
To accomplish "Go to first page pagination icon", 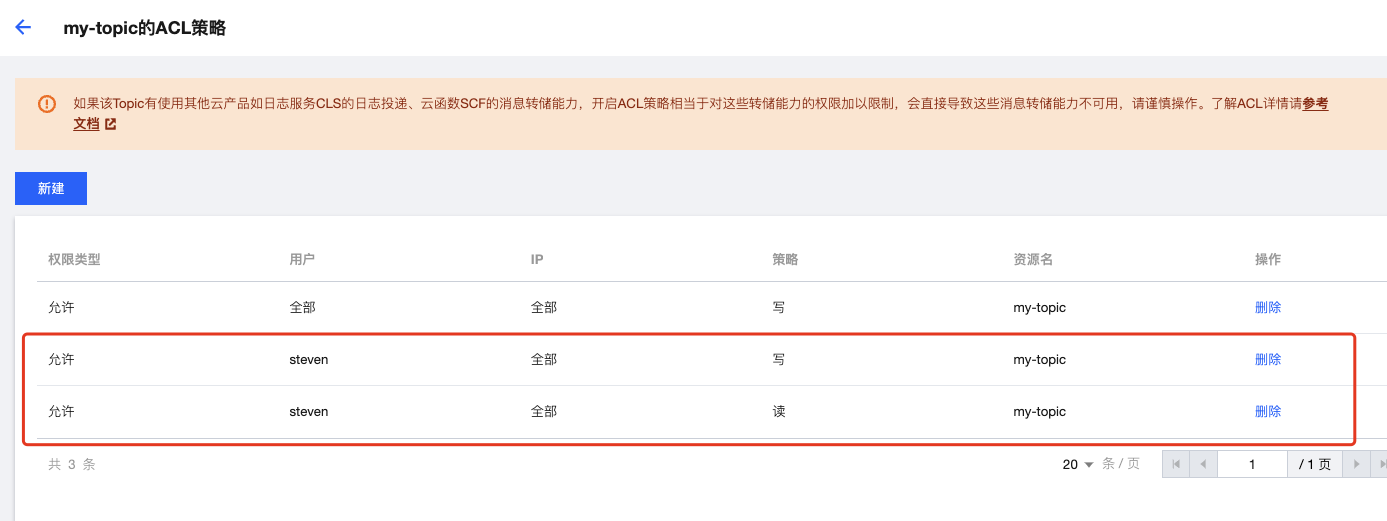I will [1176, 464].
